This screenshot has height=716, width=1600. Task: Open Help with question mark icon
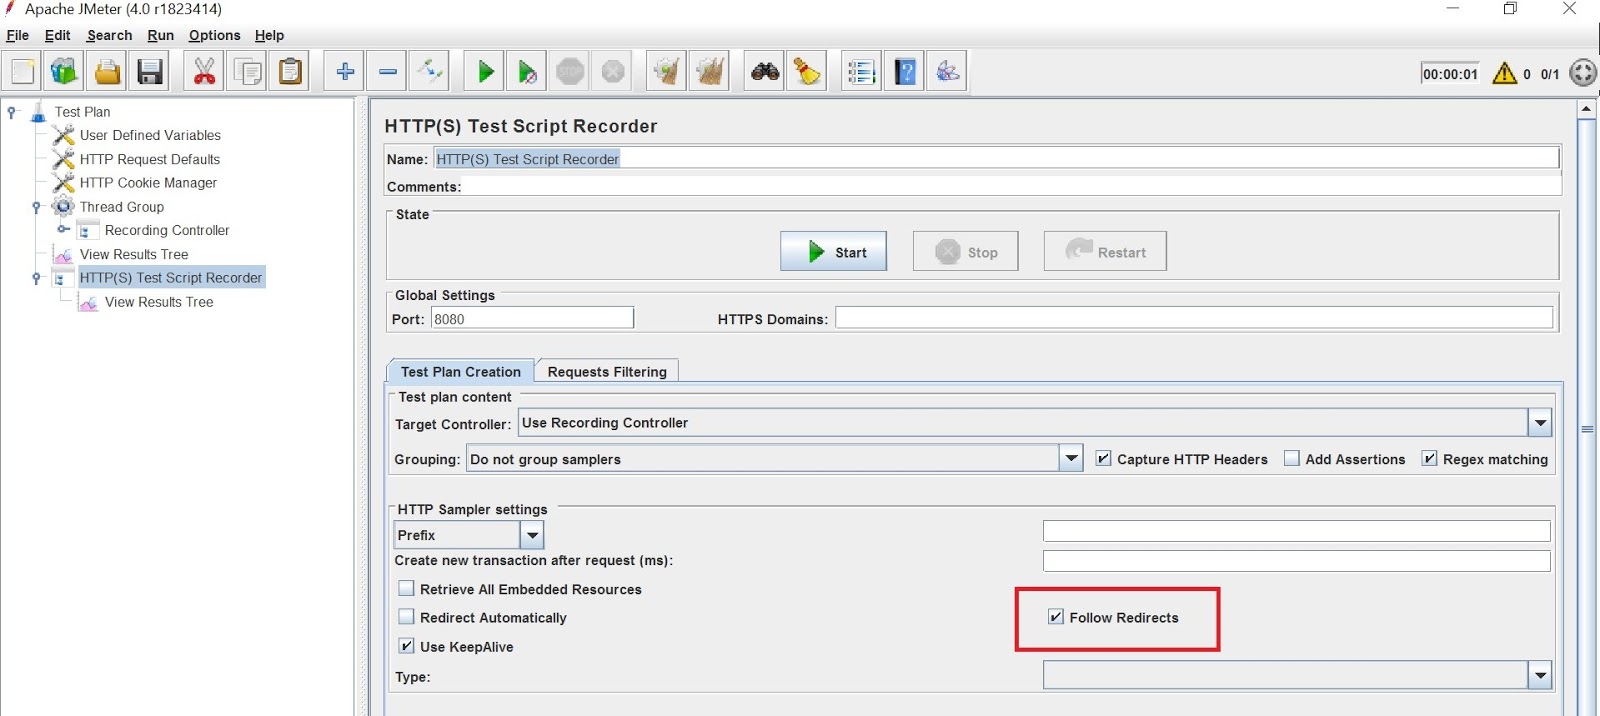905,72
